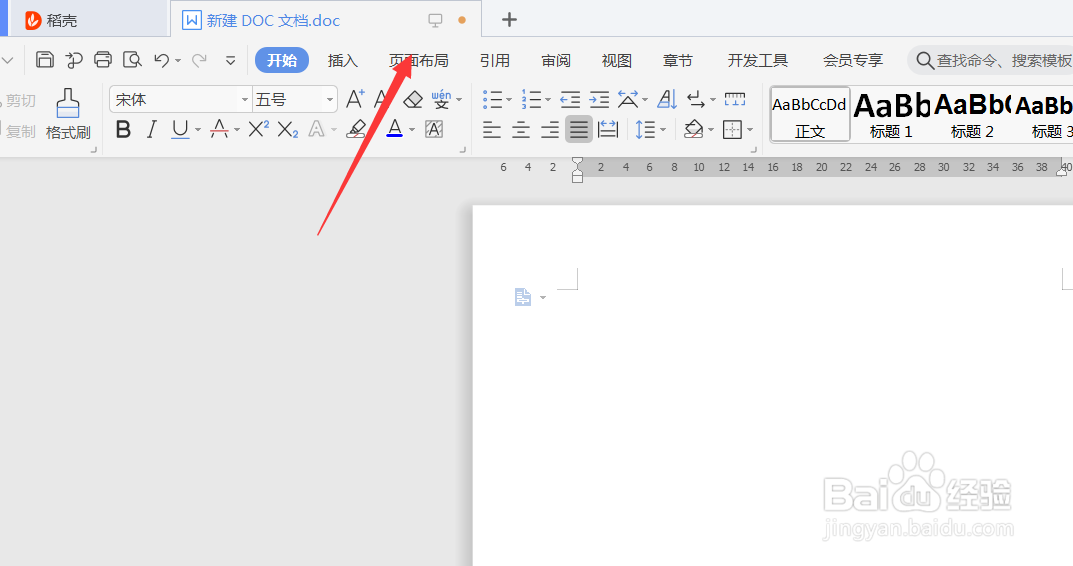Click the Borders icon
Screen dimensions: 1073x566
point(732,129)
